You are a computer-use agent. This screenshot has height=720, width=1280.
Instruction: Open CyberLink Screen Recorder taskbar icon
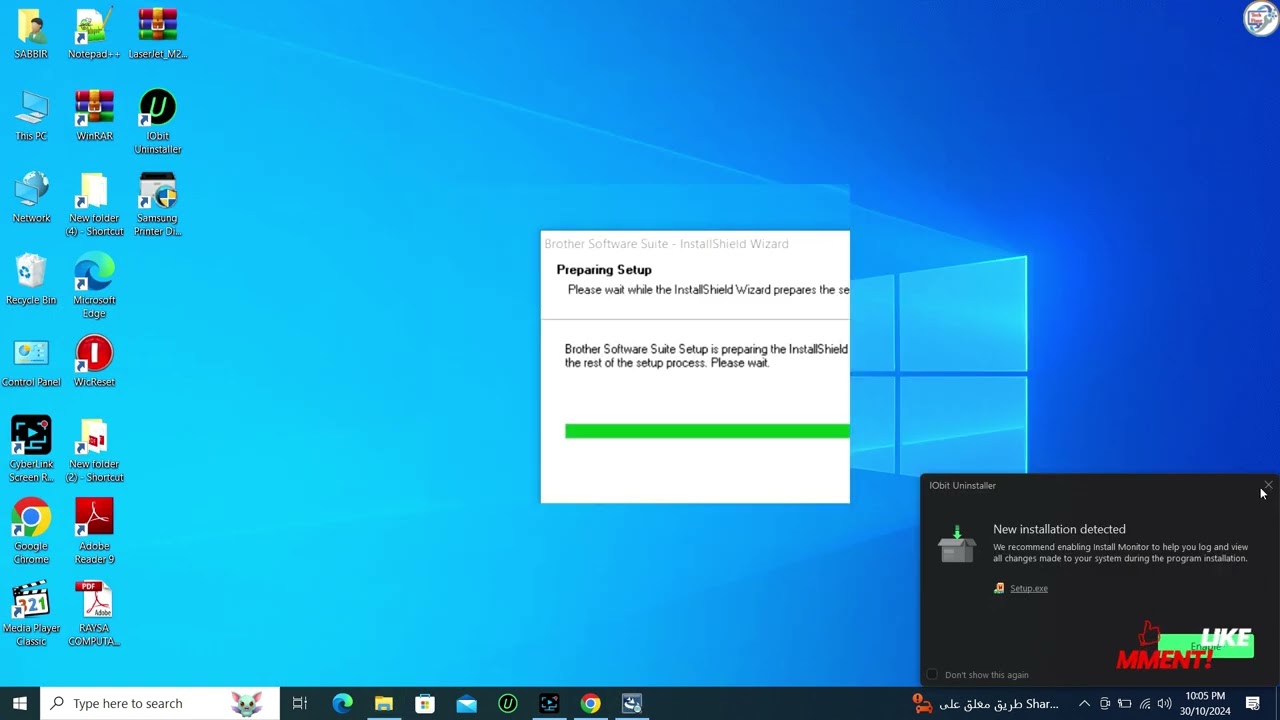pos(549,704)
